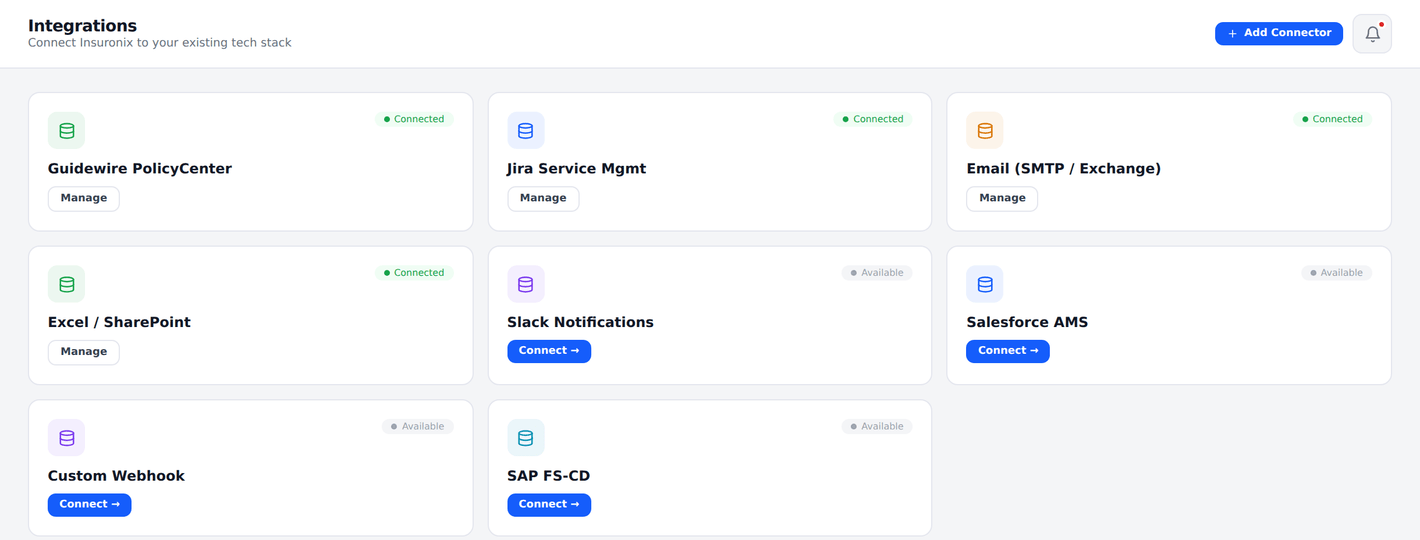
Task: Connect Salesforce AMS
Action: (x=1008, y=351)
